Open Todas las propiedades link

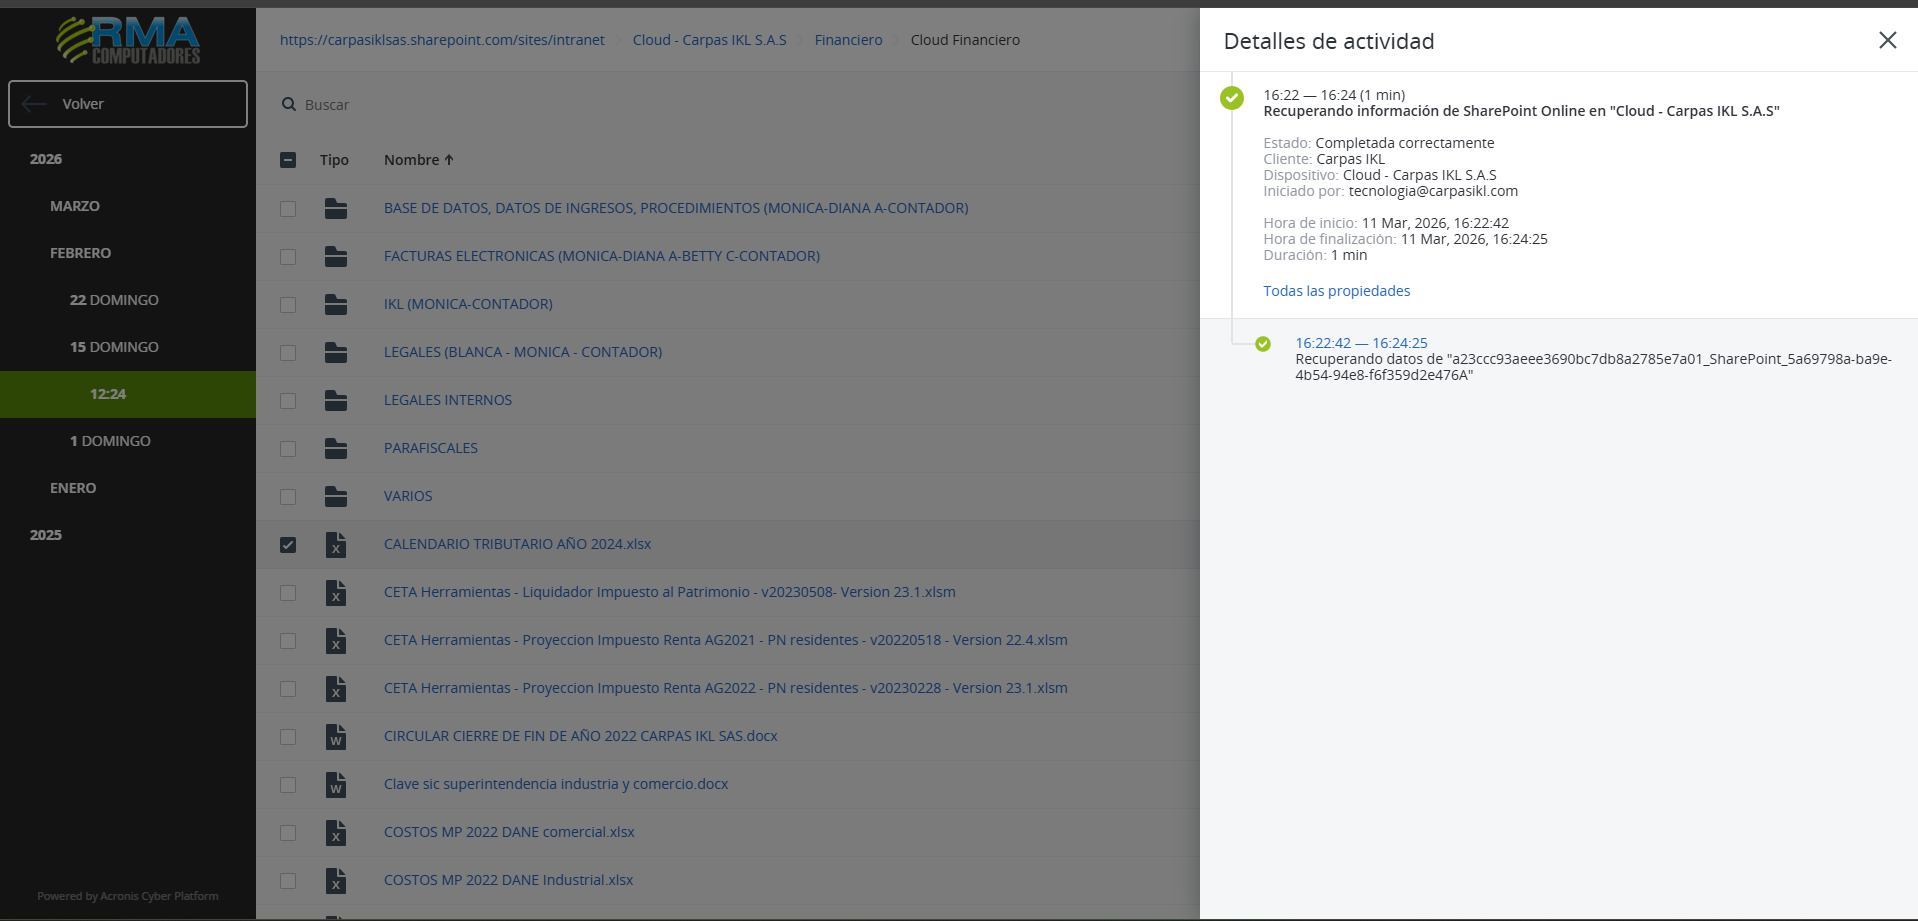click(x=1336, y=291)
